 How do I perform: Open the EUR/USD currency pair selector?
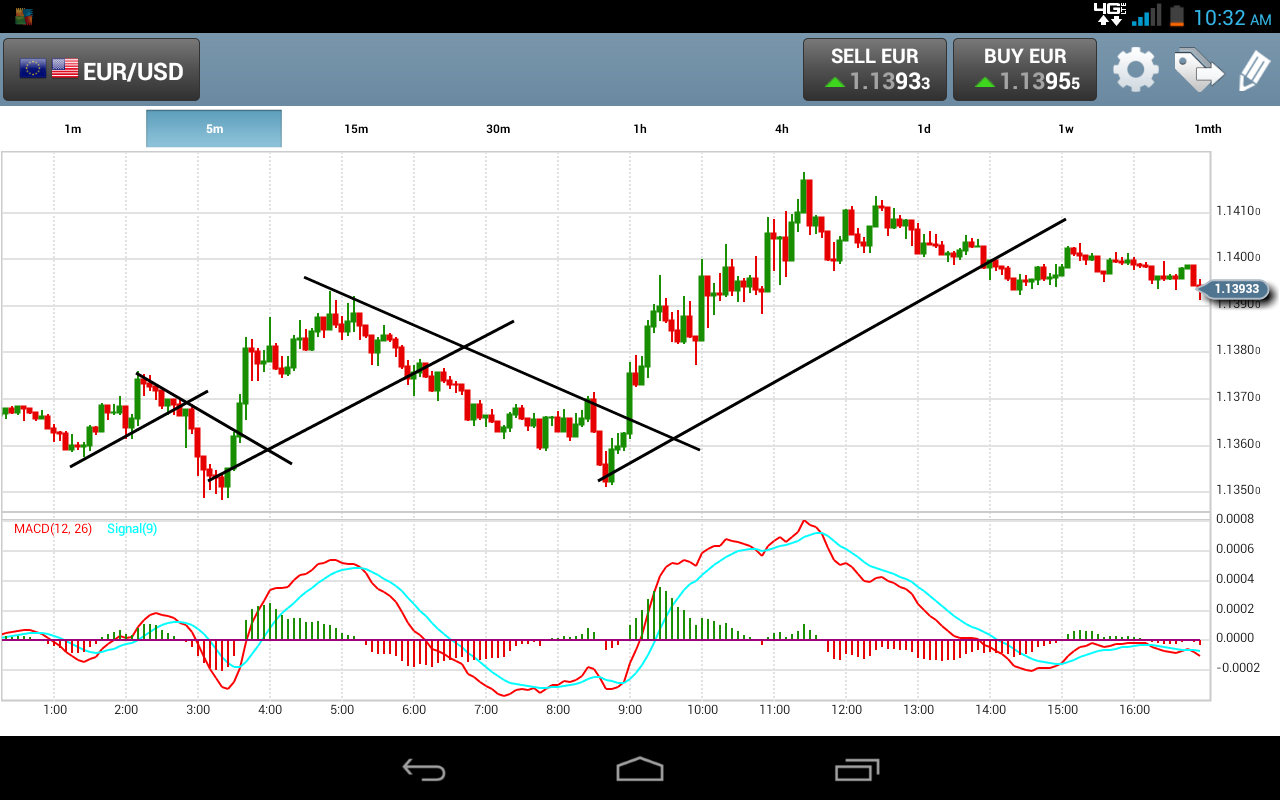point(102,70)
